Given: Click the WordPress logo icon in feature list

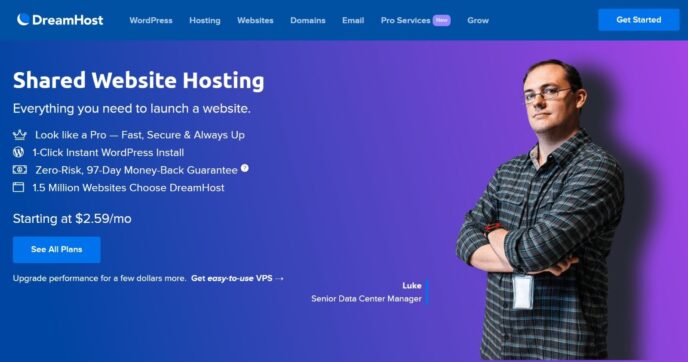Looking at the screenshot, I should 18,152.
